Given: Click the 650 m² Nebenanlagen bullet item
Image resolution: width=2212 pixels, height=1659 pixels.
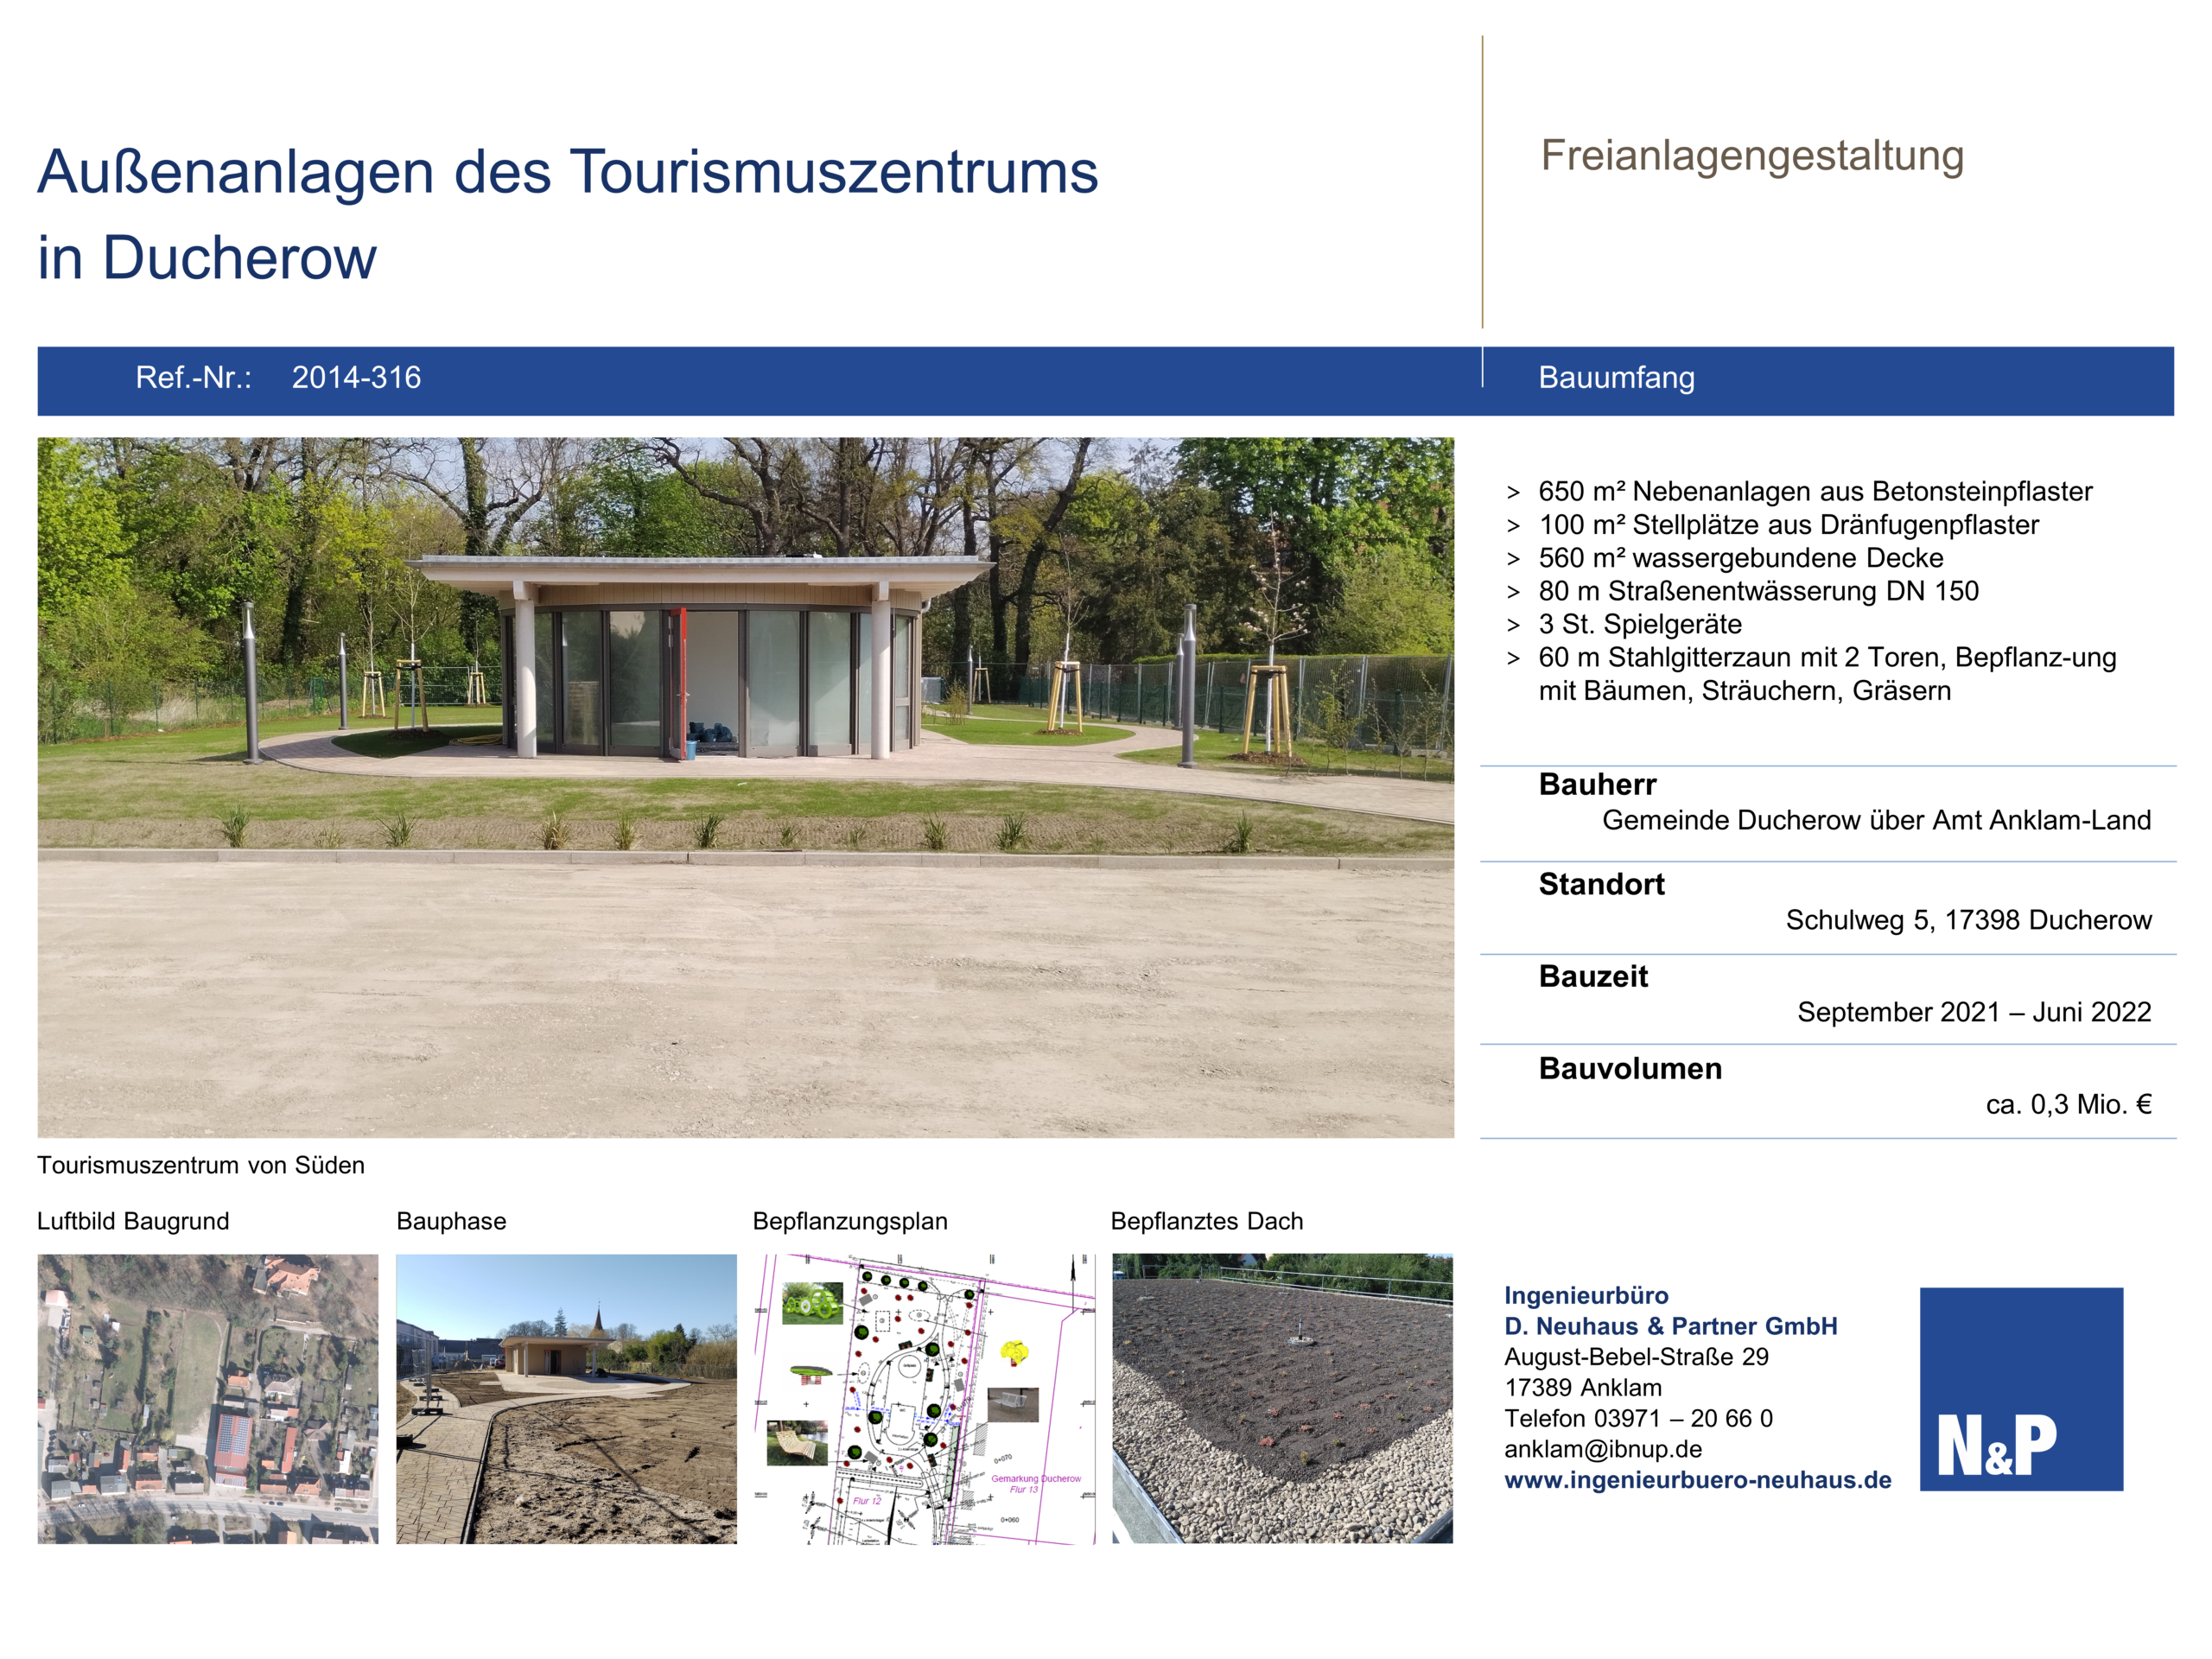Looking at the screenshot, I should [1814, 491].
